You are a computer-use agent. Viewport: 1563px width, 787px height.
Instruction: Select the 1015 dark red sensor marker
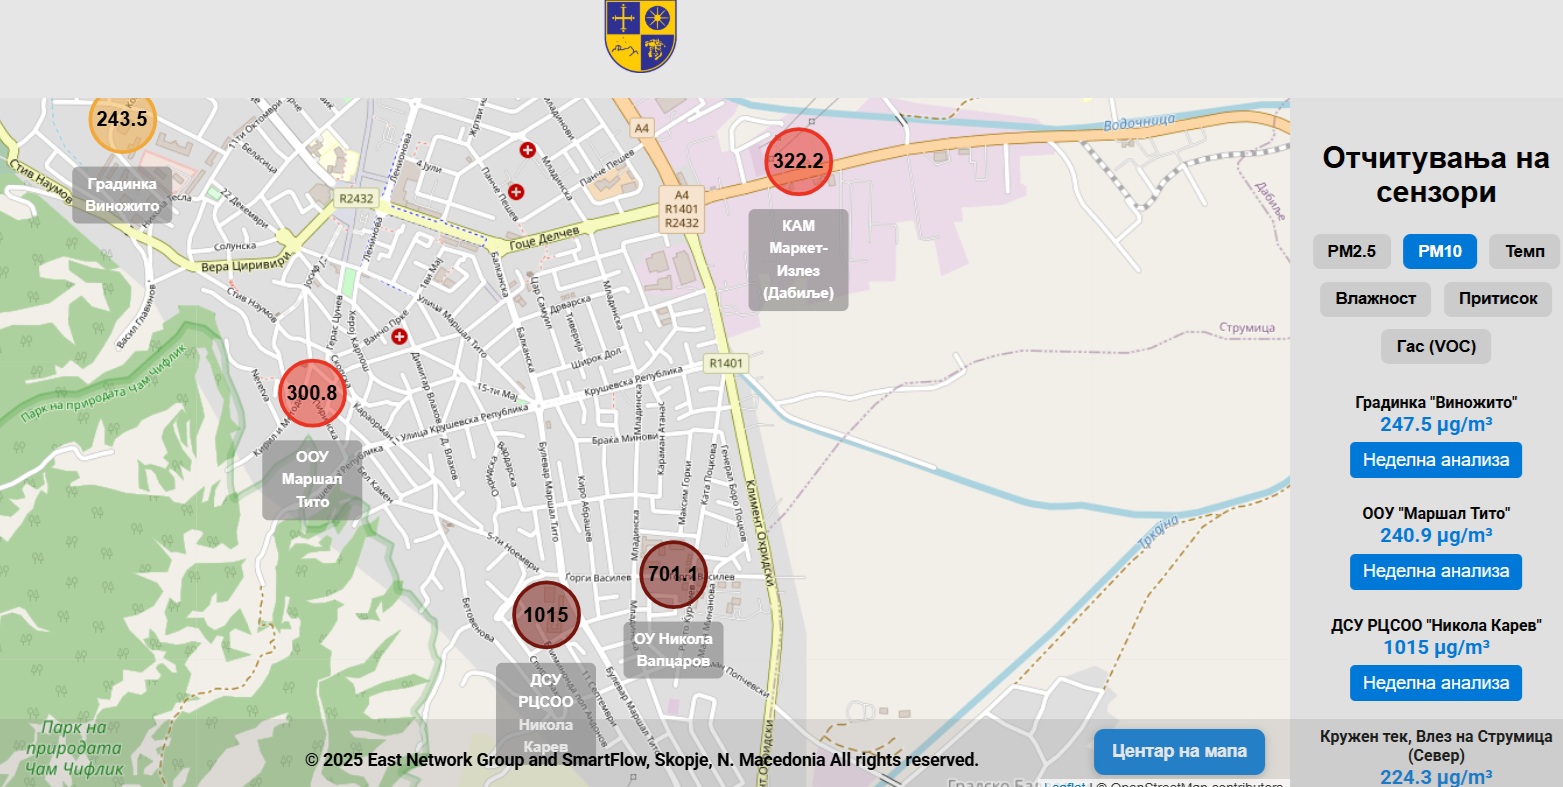click(546, 615)
